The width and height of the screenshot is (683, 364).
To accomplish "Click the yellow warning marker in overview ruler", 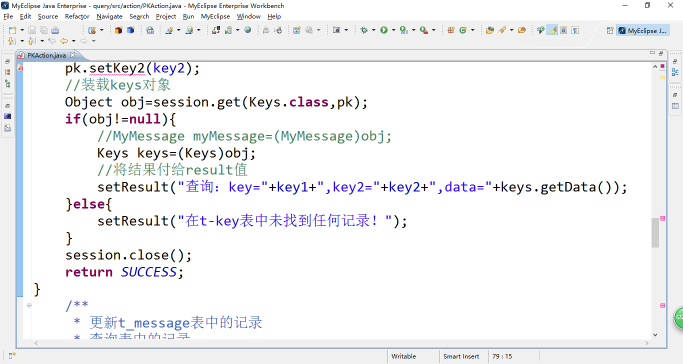I will (x=663, y=78).
